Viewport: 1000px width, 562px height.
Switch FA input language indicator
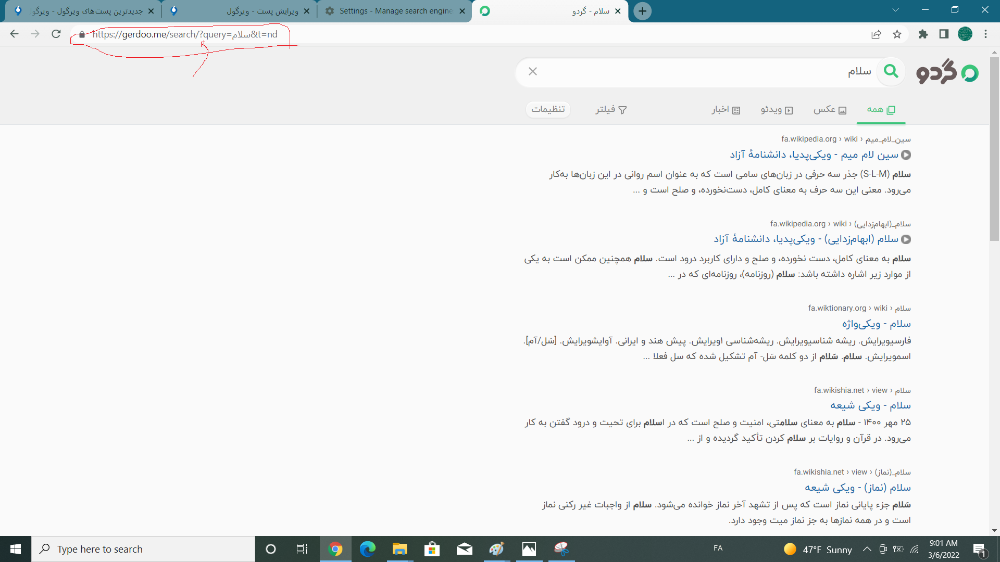[x=717, y=549]
